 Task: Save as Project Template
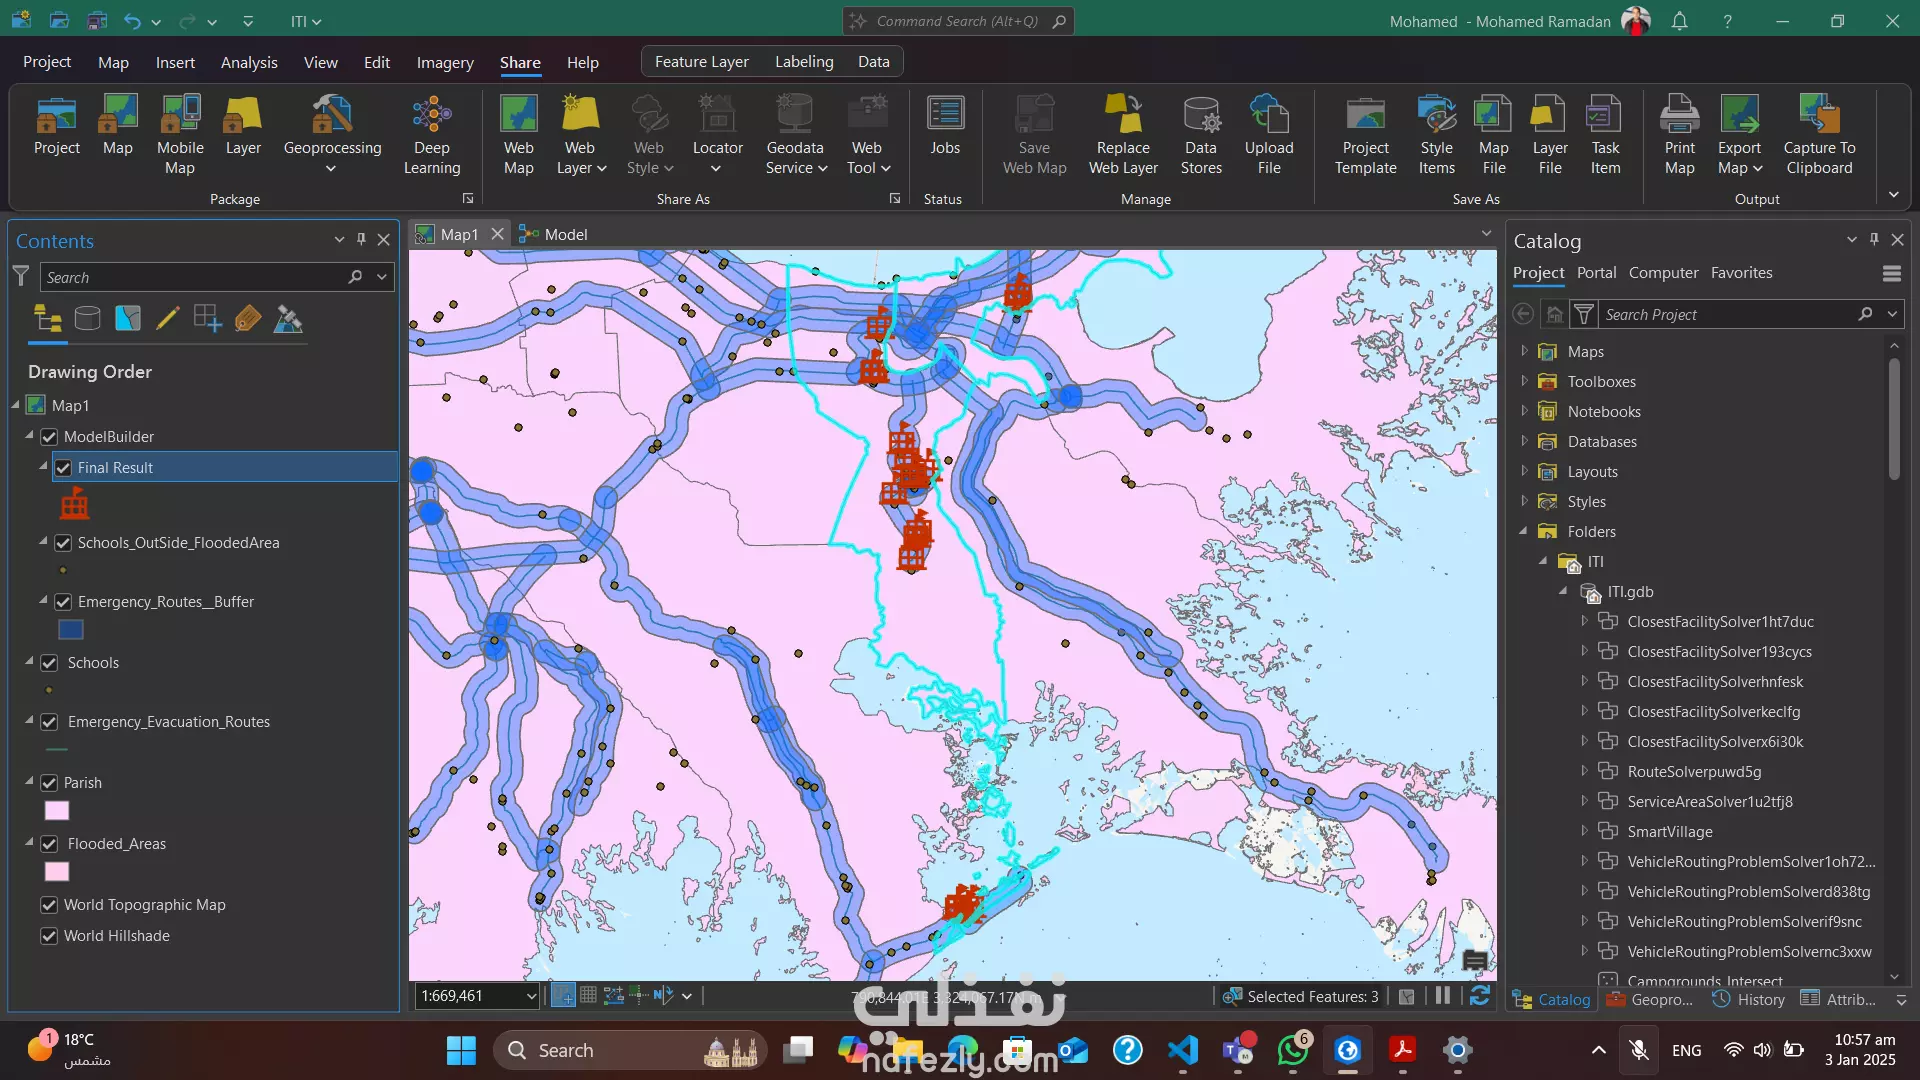tap(1365, 134)
